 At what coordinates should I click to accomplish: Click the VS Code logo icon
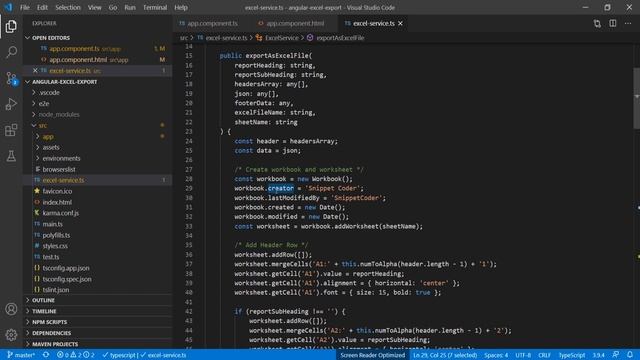[x=8, y=7]
